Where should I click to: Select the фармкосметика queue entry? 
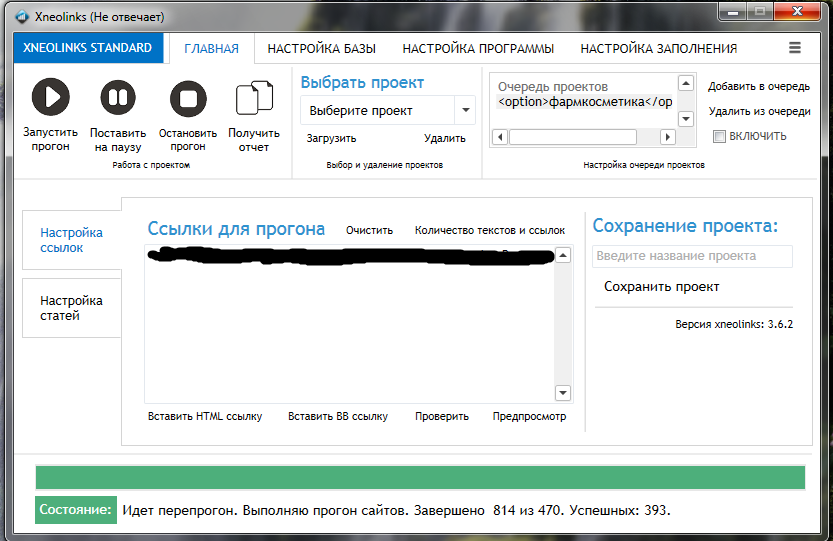[x=585, y=102]
